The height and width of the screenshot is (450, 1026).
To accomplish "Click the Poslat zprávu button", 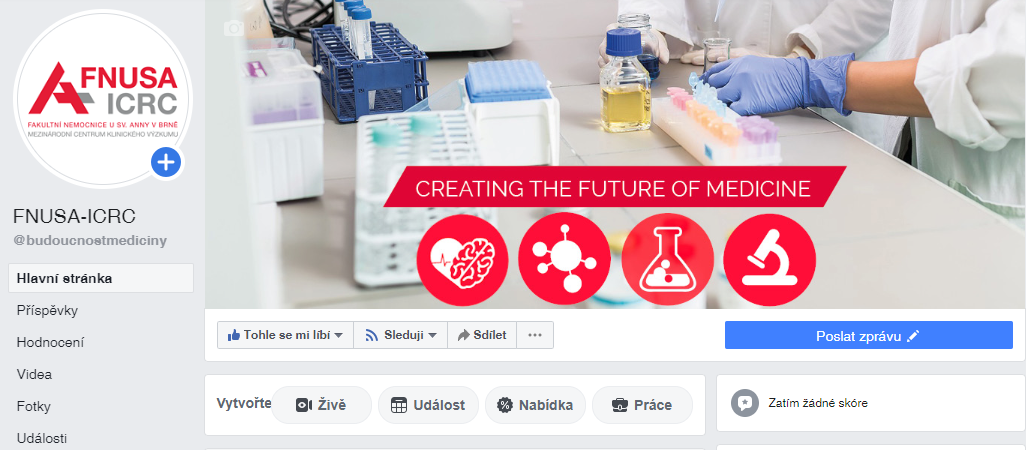I will point(868,336).
